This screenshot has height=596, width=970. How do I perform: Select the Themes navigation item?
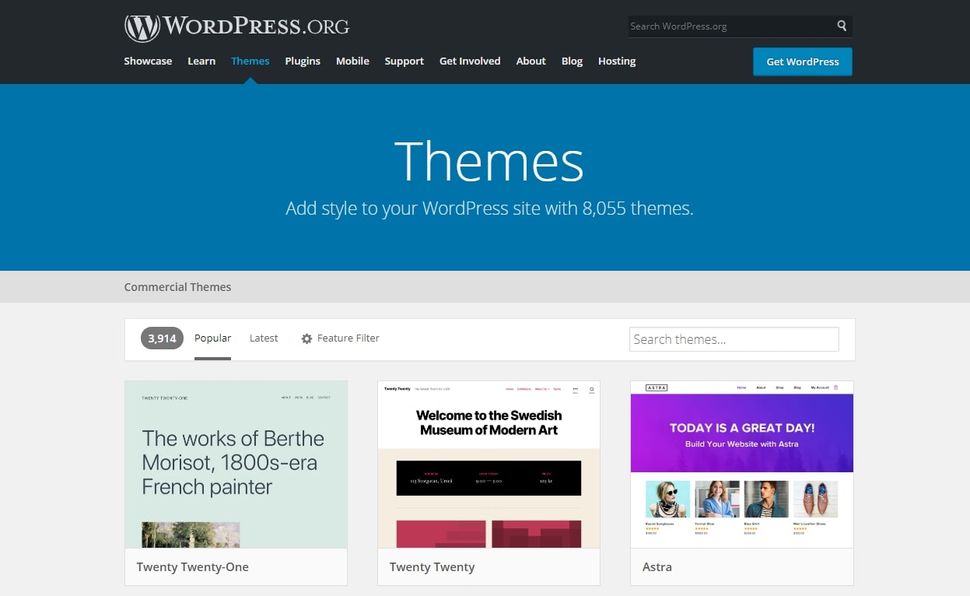[x=250, y=61]
